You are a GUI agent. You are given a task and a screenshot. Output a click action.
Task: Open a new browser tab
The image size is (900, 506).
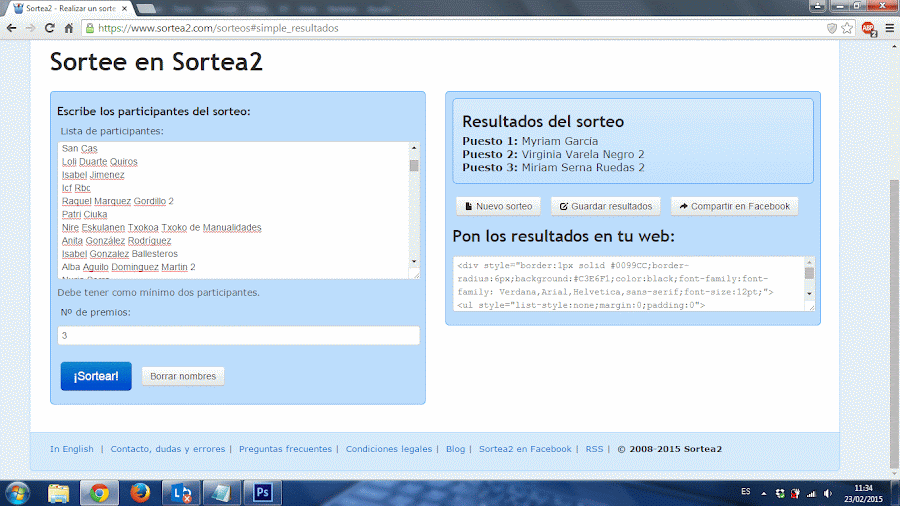pyautogui.click(x=146, y=9)
